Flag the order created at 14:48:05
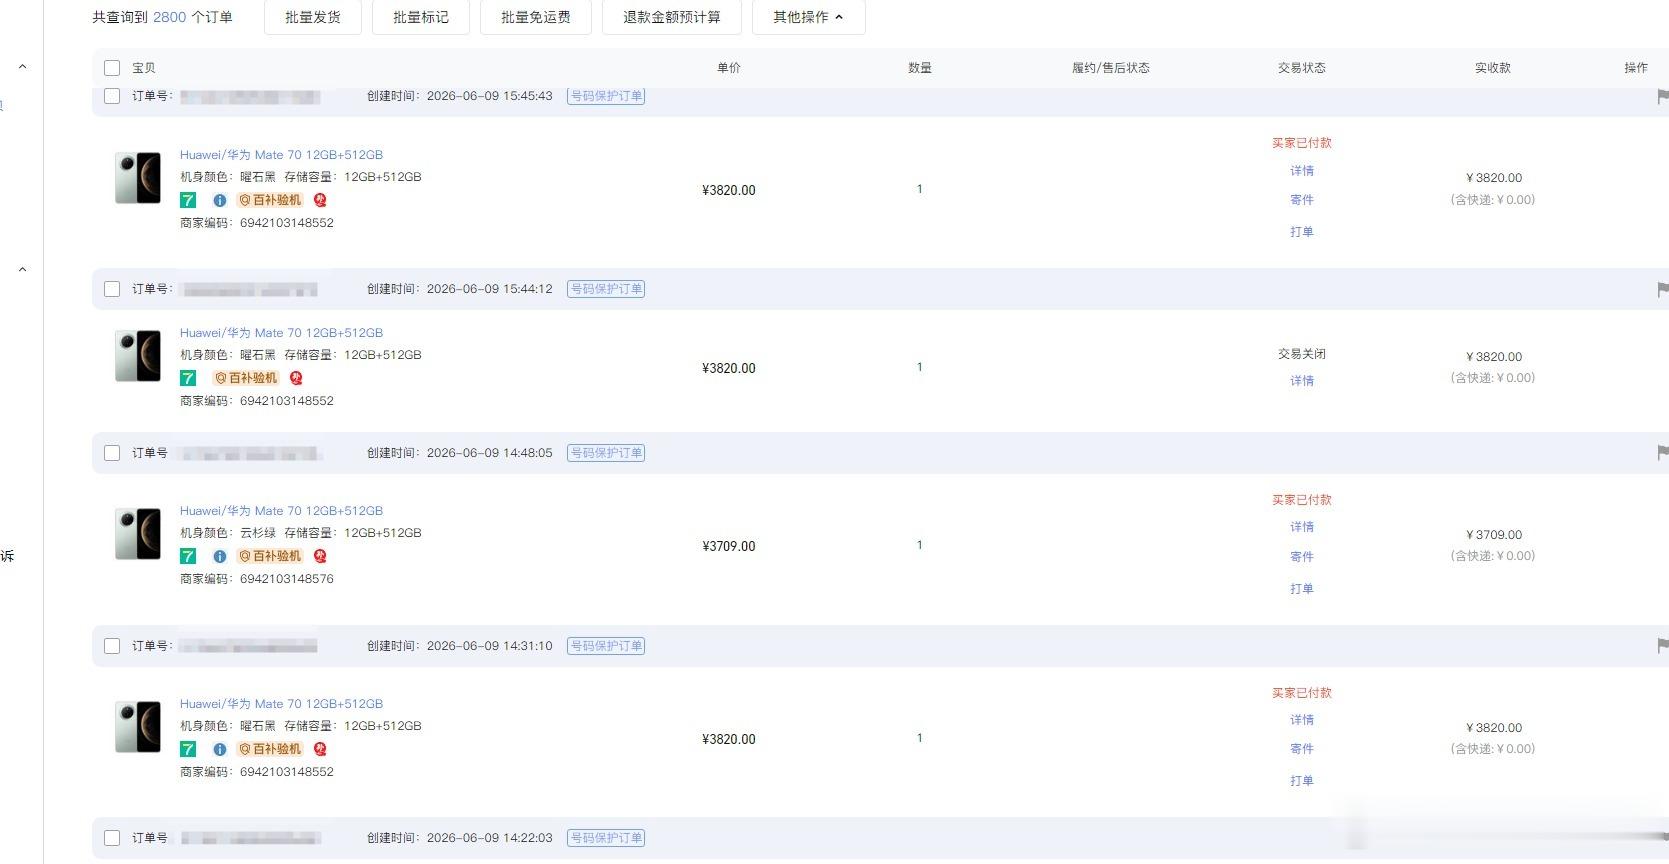Image resolution: width=1669 pixels, height=864 pixels. pyautogui.click(x=1662, y=453)
